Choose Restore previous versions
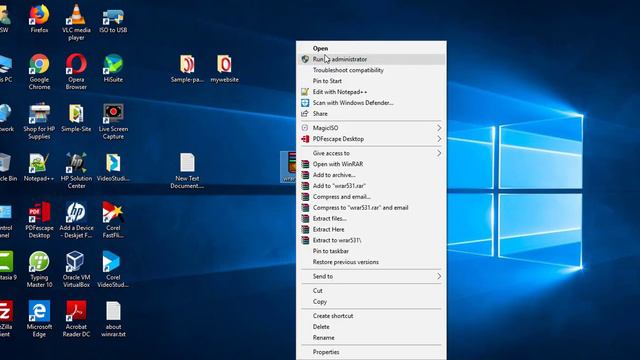The width and height of the screenshot is (640, 360). 371,262
